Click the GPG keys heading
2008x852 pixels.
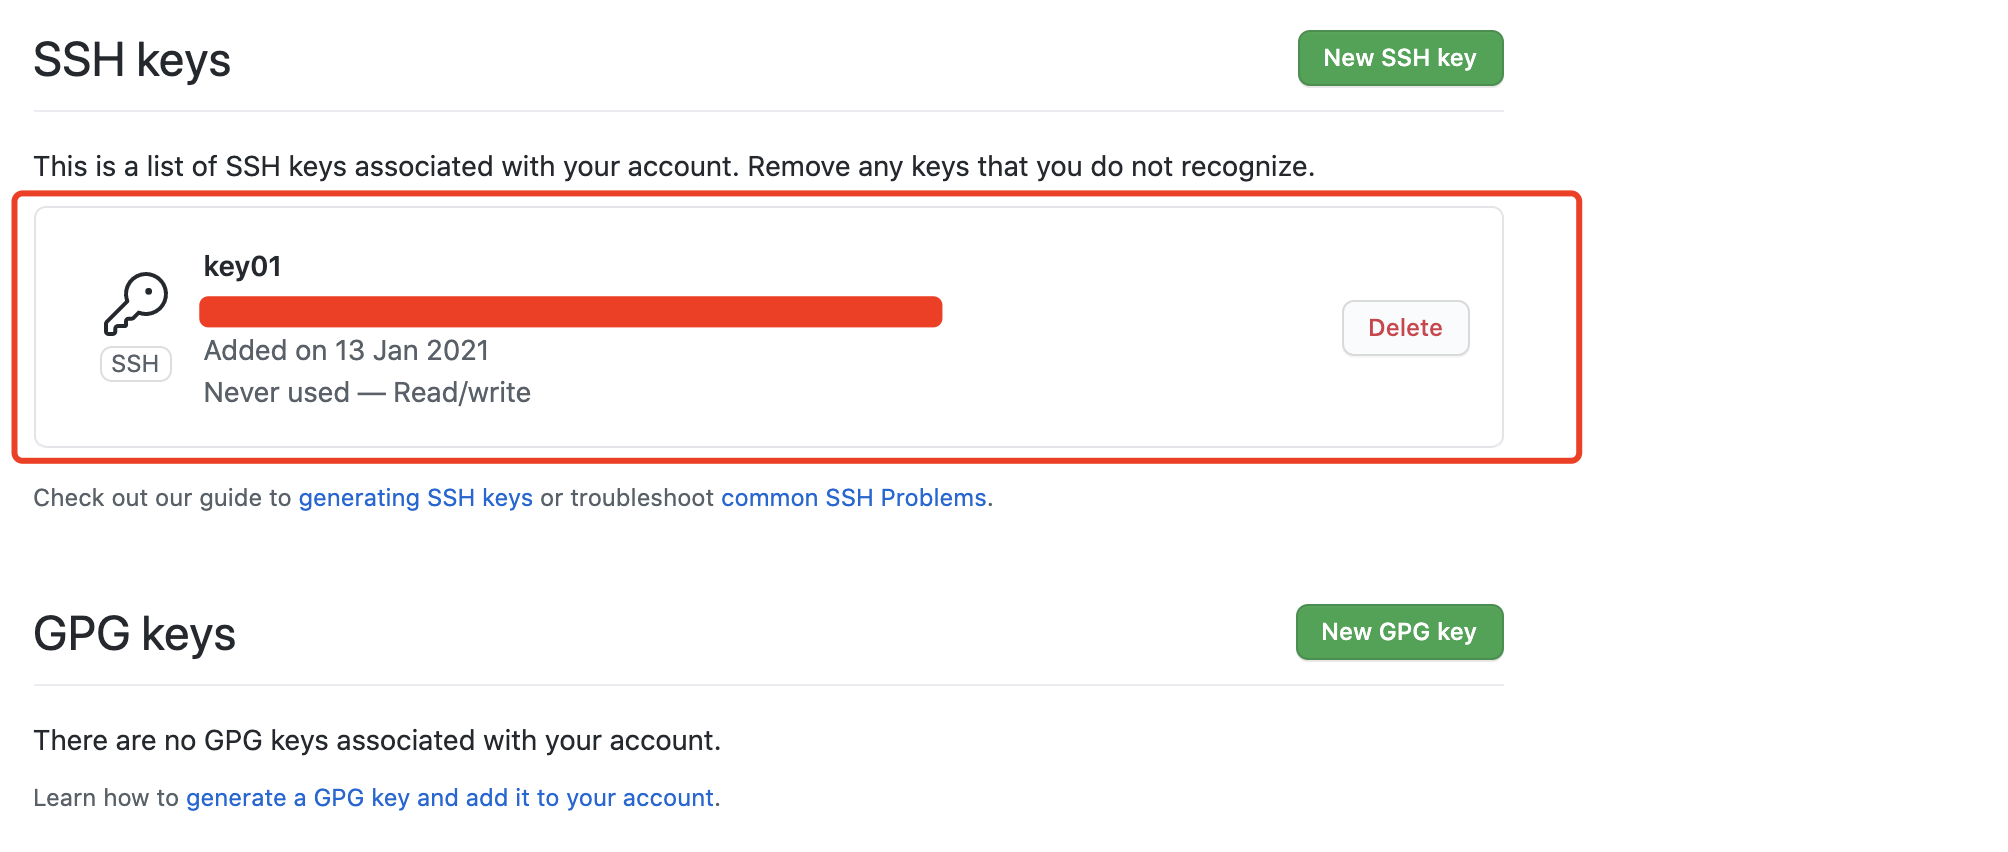click(x=135, y=634)
